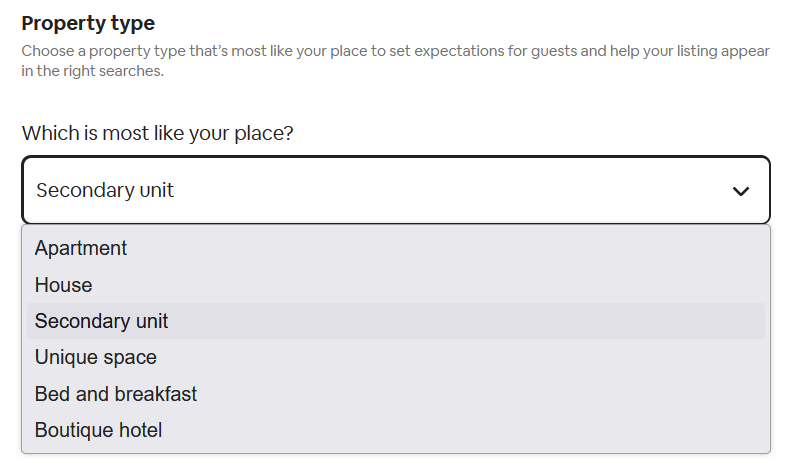Click Unique space under Secondary unit
This screenshot has width=785, height=461.
point(95,357)
